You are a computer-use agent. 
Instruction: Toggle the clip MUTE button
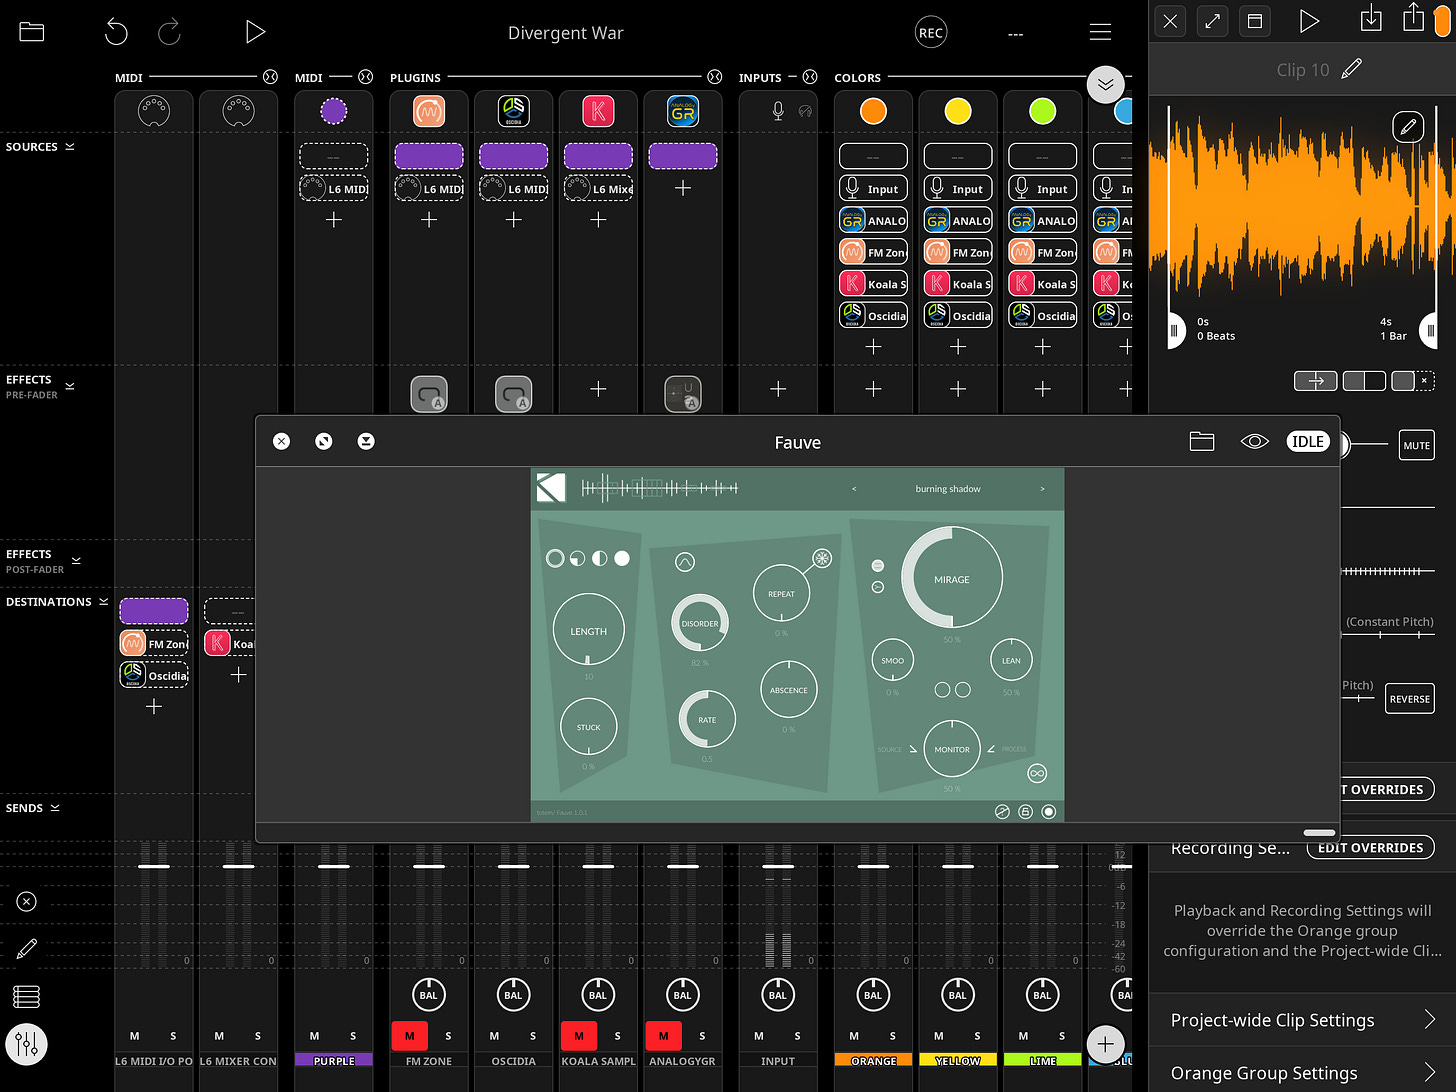point(1416,446)
